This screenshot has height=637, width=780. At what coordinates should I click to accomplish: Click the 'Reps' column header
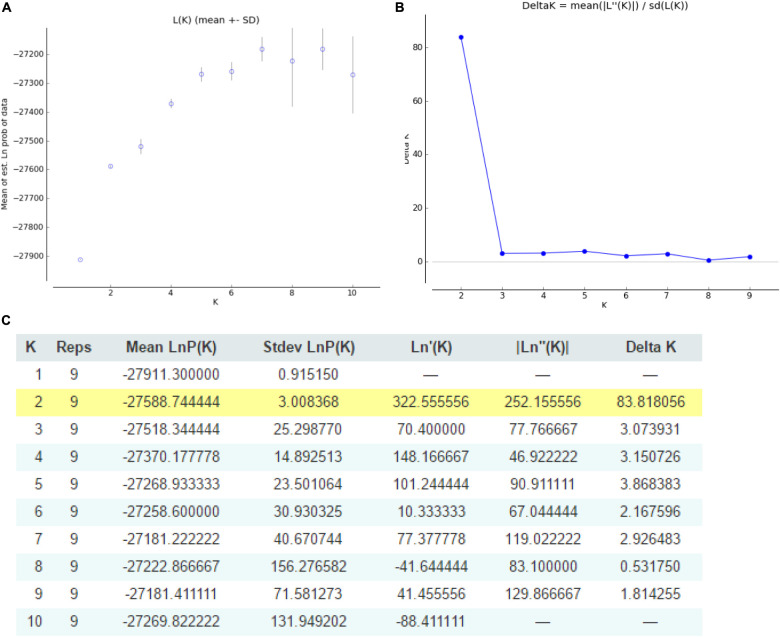coord(74,348)
